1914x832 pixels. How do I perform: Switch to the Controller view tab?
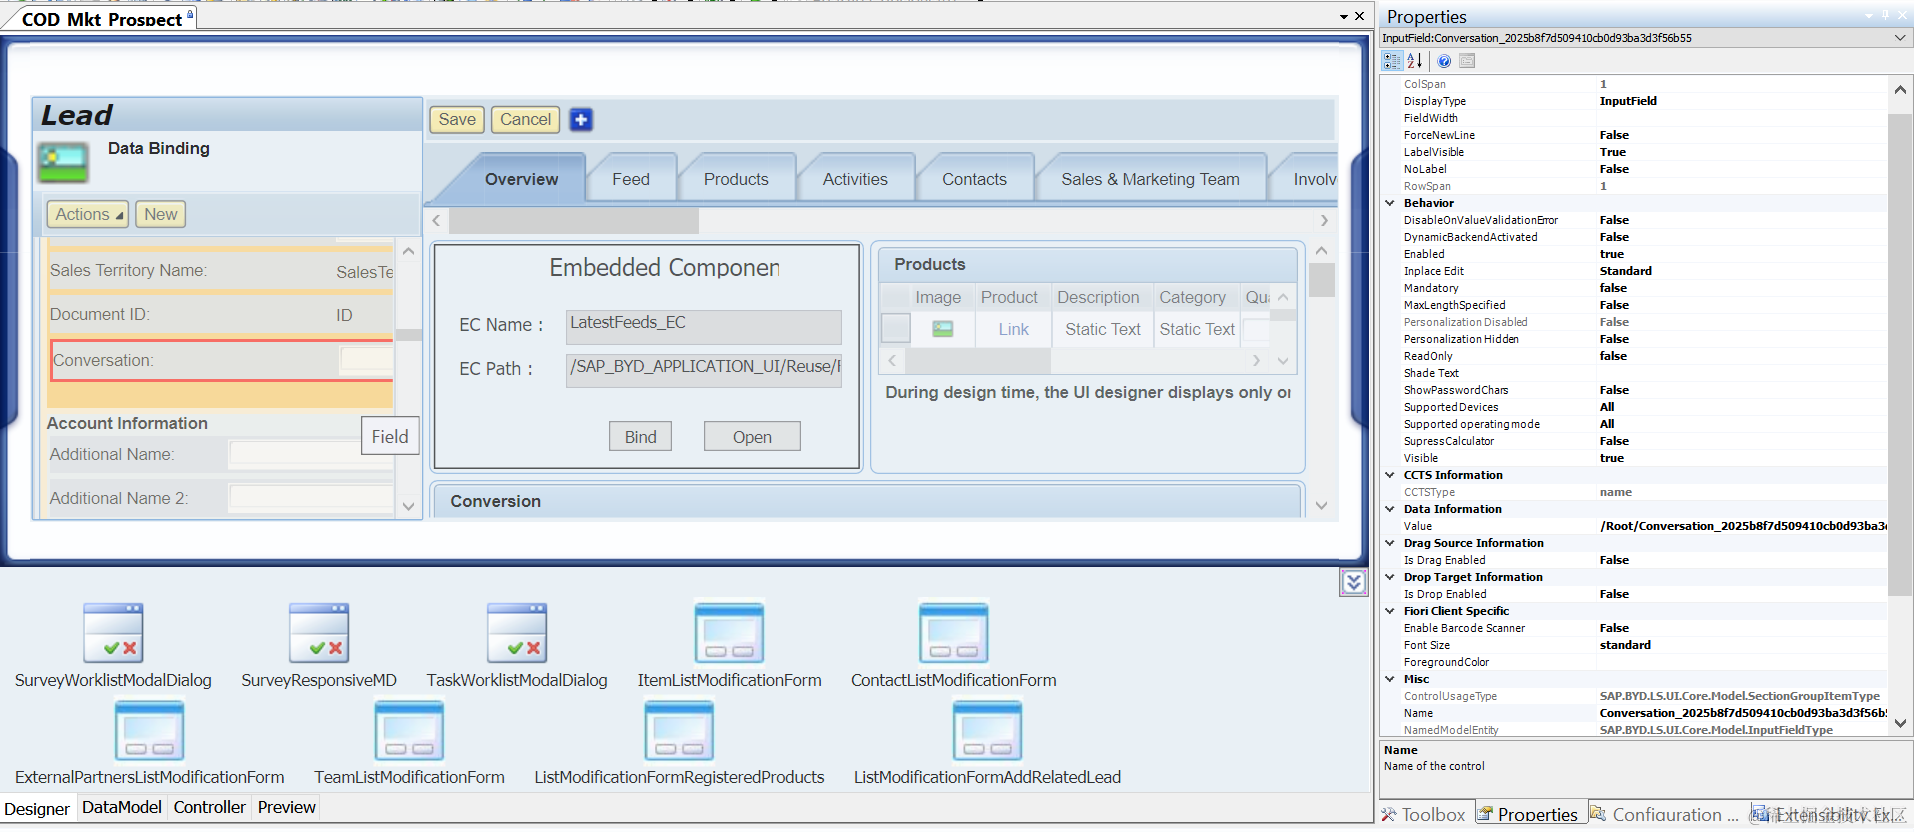(x=209, y=807)
